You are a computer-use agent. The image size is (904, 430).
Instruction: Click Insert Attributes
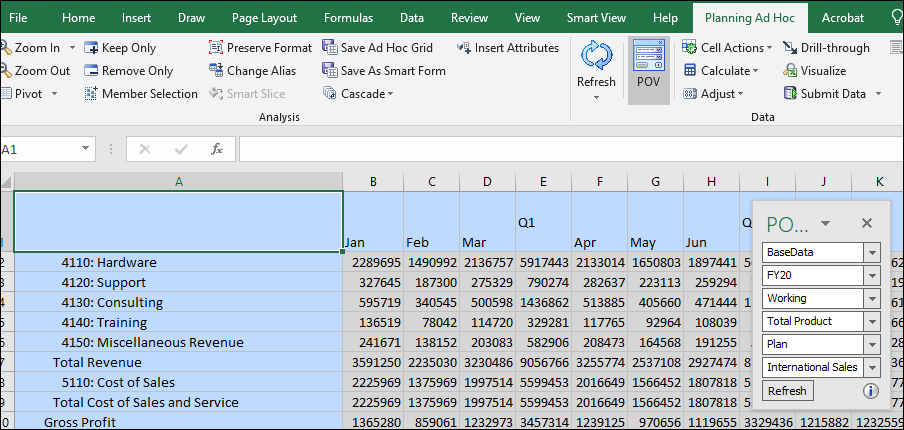coord(507,48)
